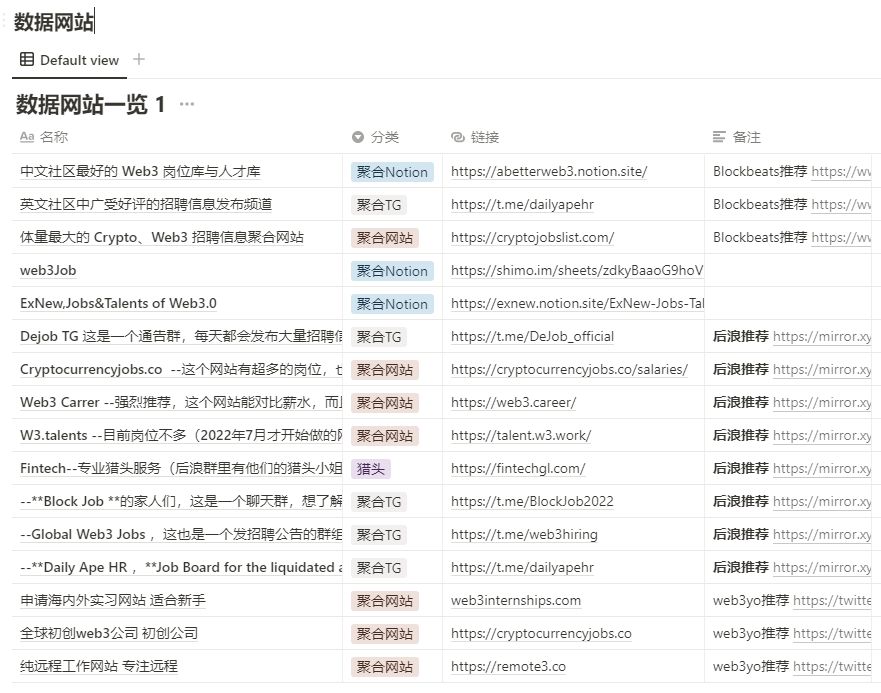Click 聚合网站 tag in the Web3 Carrer row

(385, 403)
